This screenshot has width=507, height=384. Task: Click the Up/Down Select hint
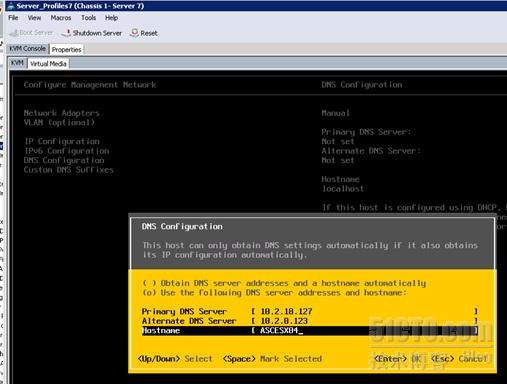[x=175, y=359]
